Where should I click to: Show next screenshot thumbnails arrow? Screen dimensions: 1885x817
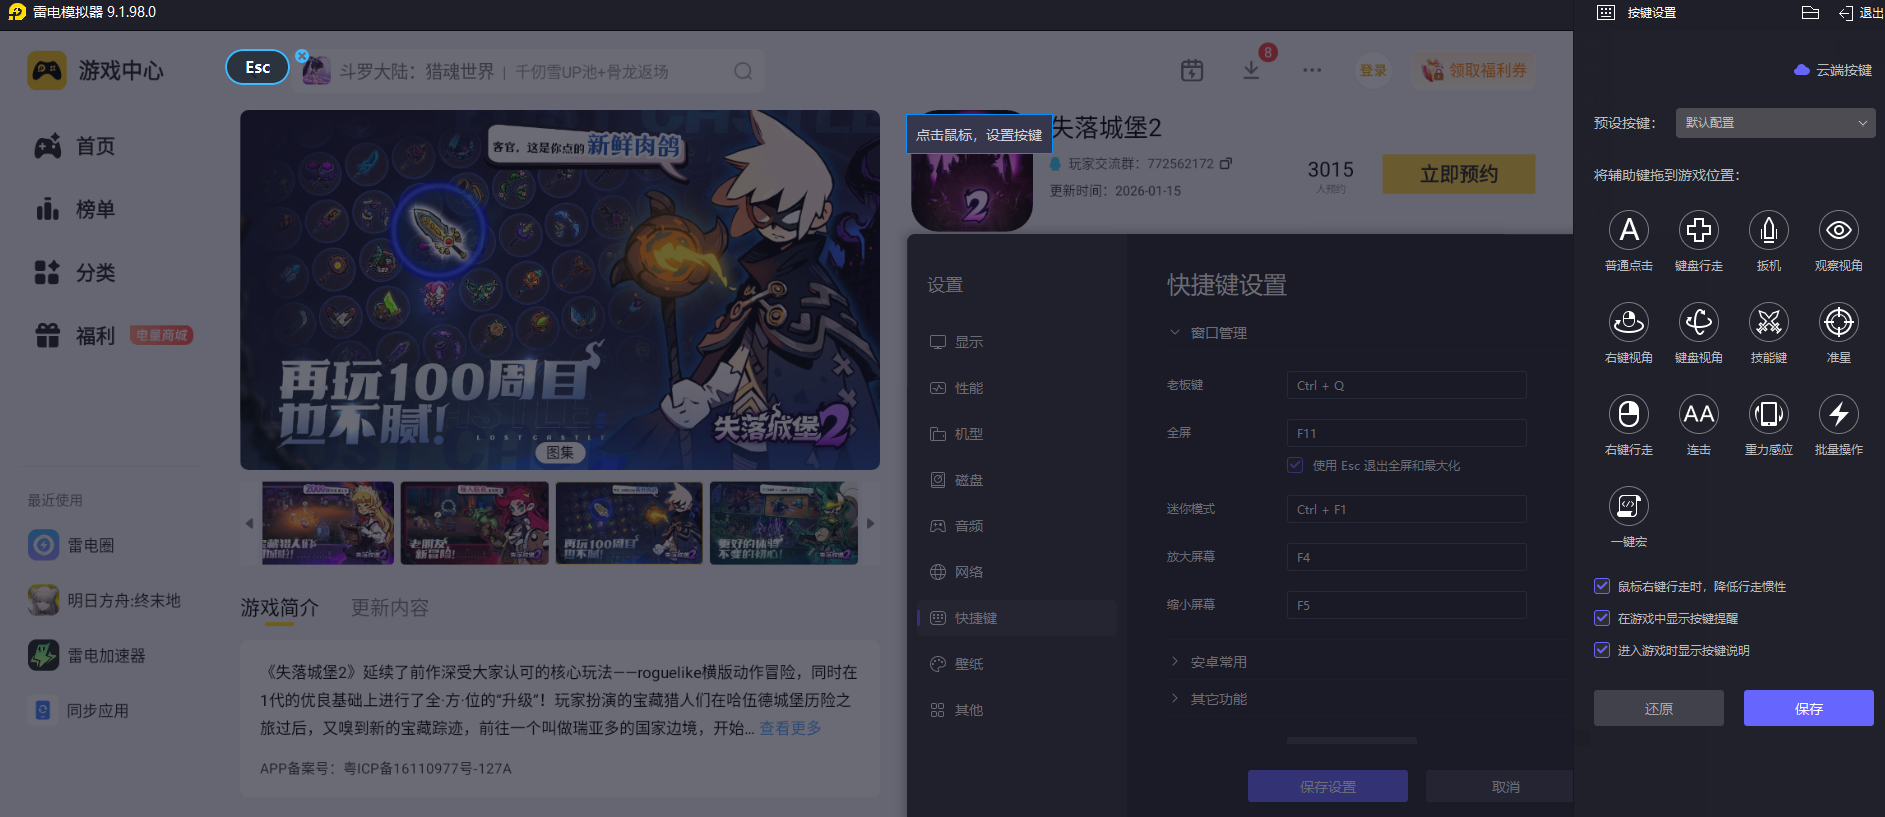click(871, 523)
